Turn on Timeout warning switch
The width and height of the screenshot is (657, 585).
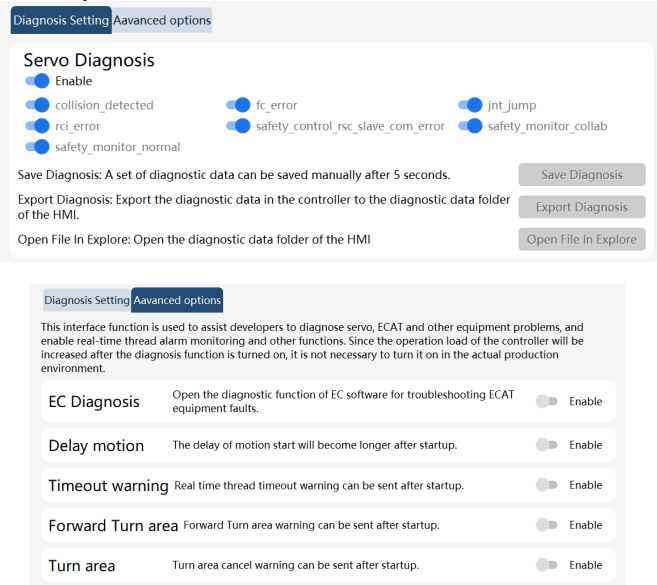(x=547, y=485)
